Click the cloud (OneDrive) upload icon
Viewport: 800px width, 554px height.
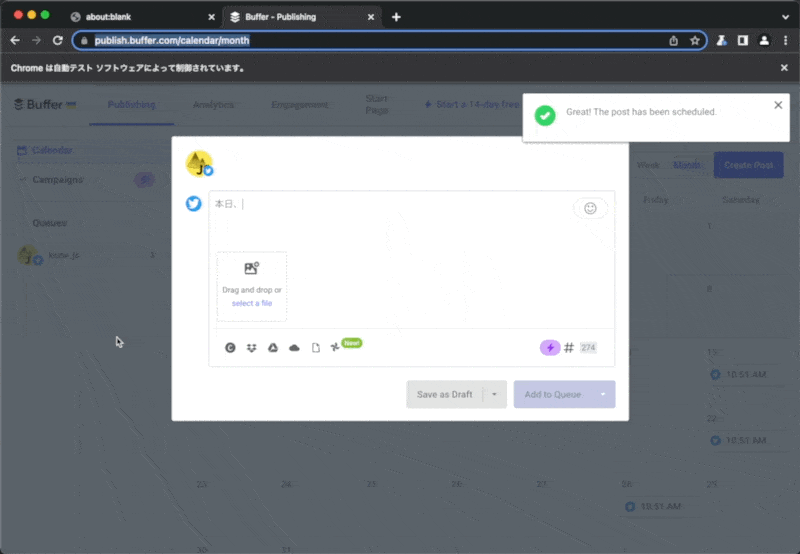tap(294, 348)
